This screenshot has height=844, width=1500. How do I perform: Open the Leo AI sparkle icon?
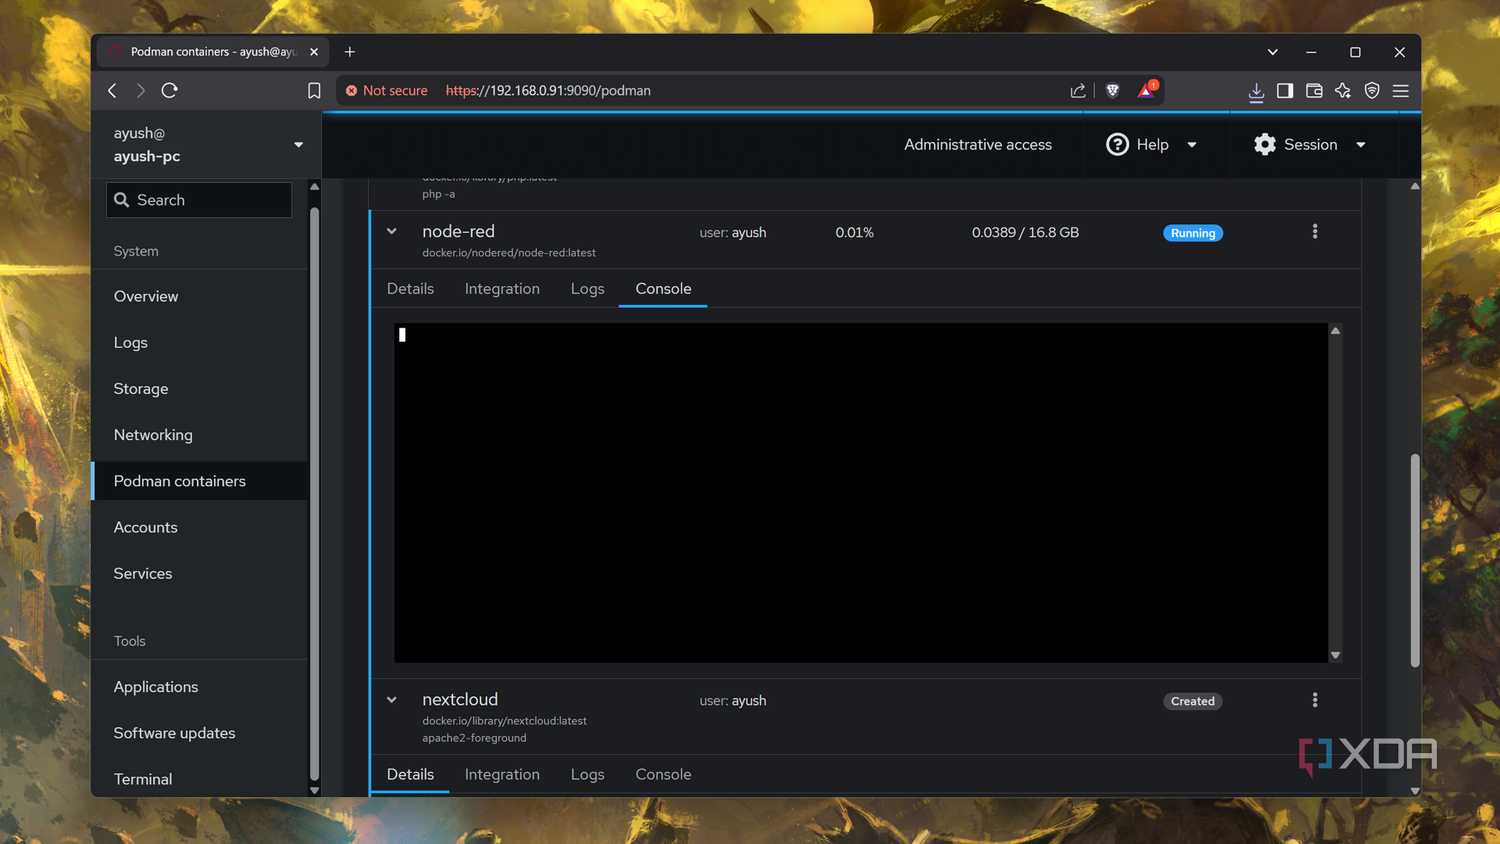1343,90
